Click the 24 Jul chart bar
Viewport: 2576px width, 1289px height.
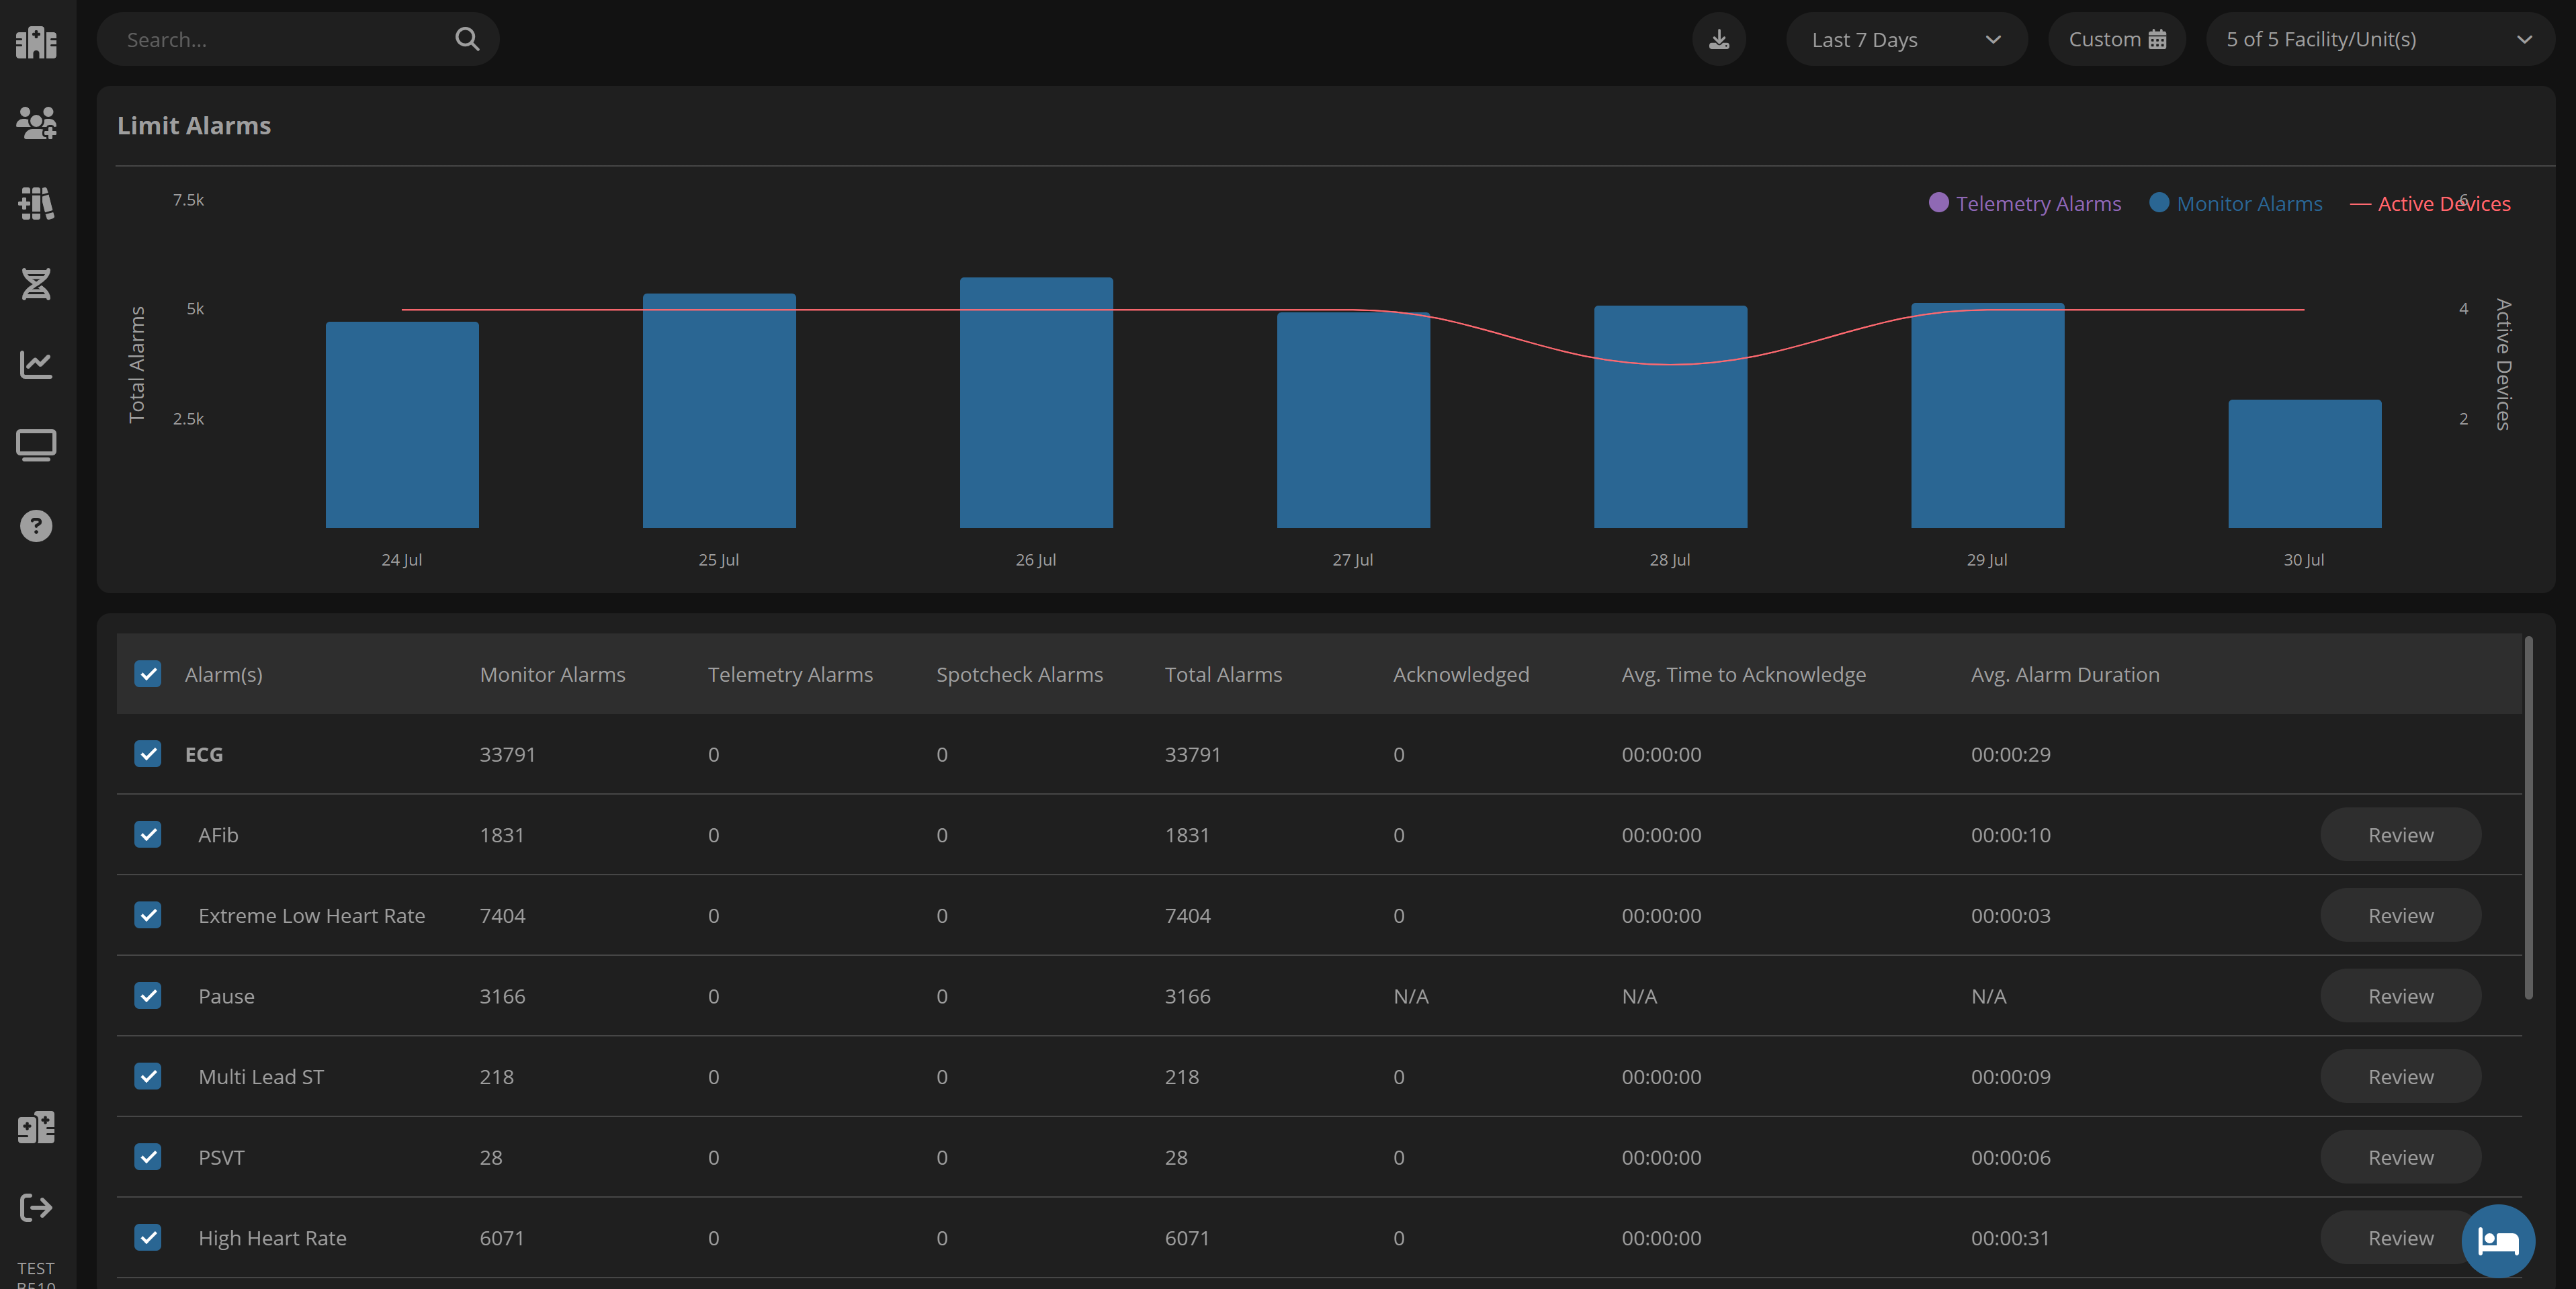[402, 425]
